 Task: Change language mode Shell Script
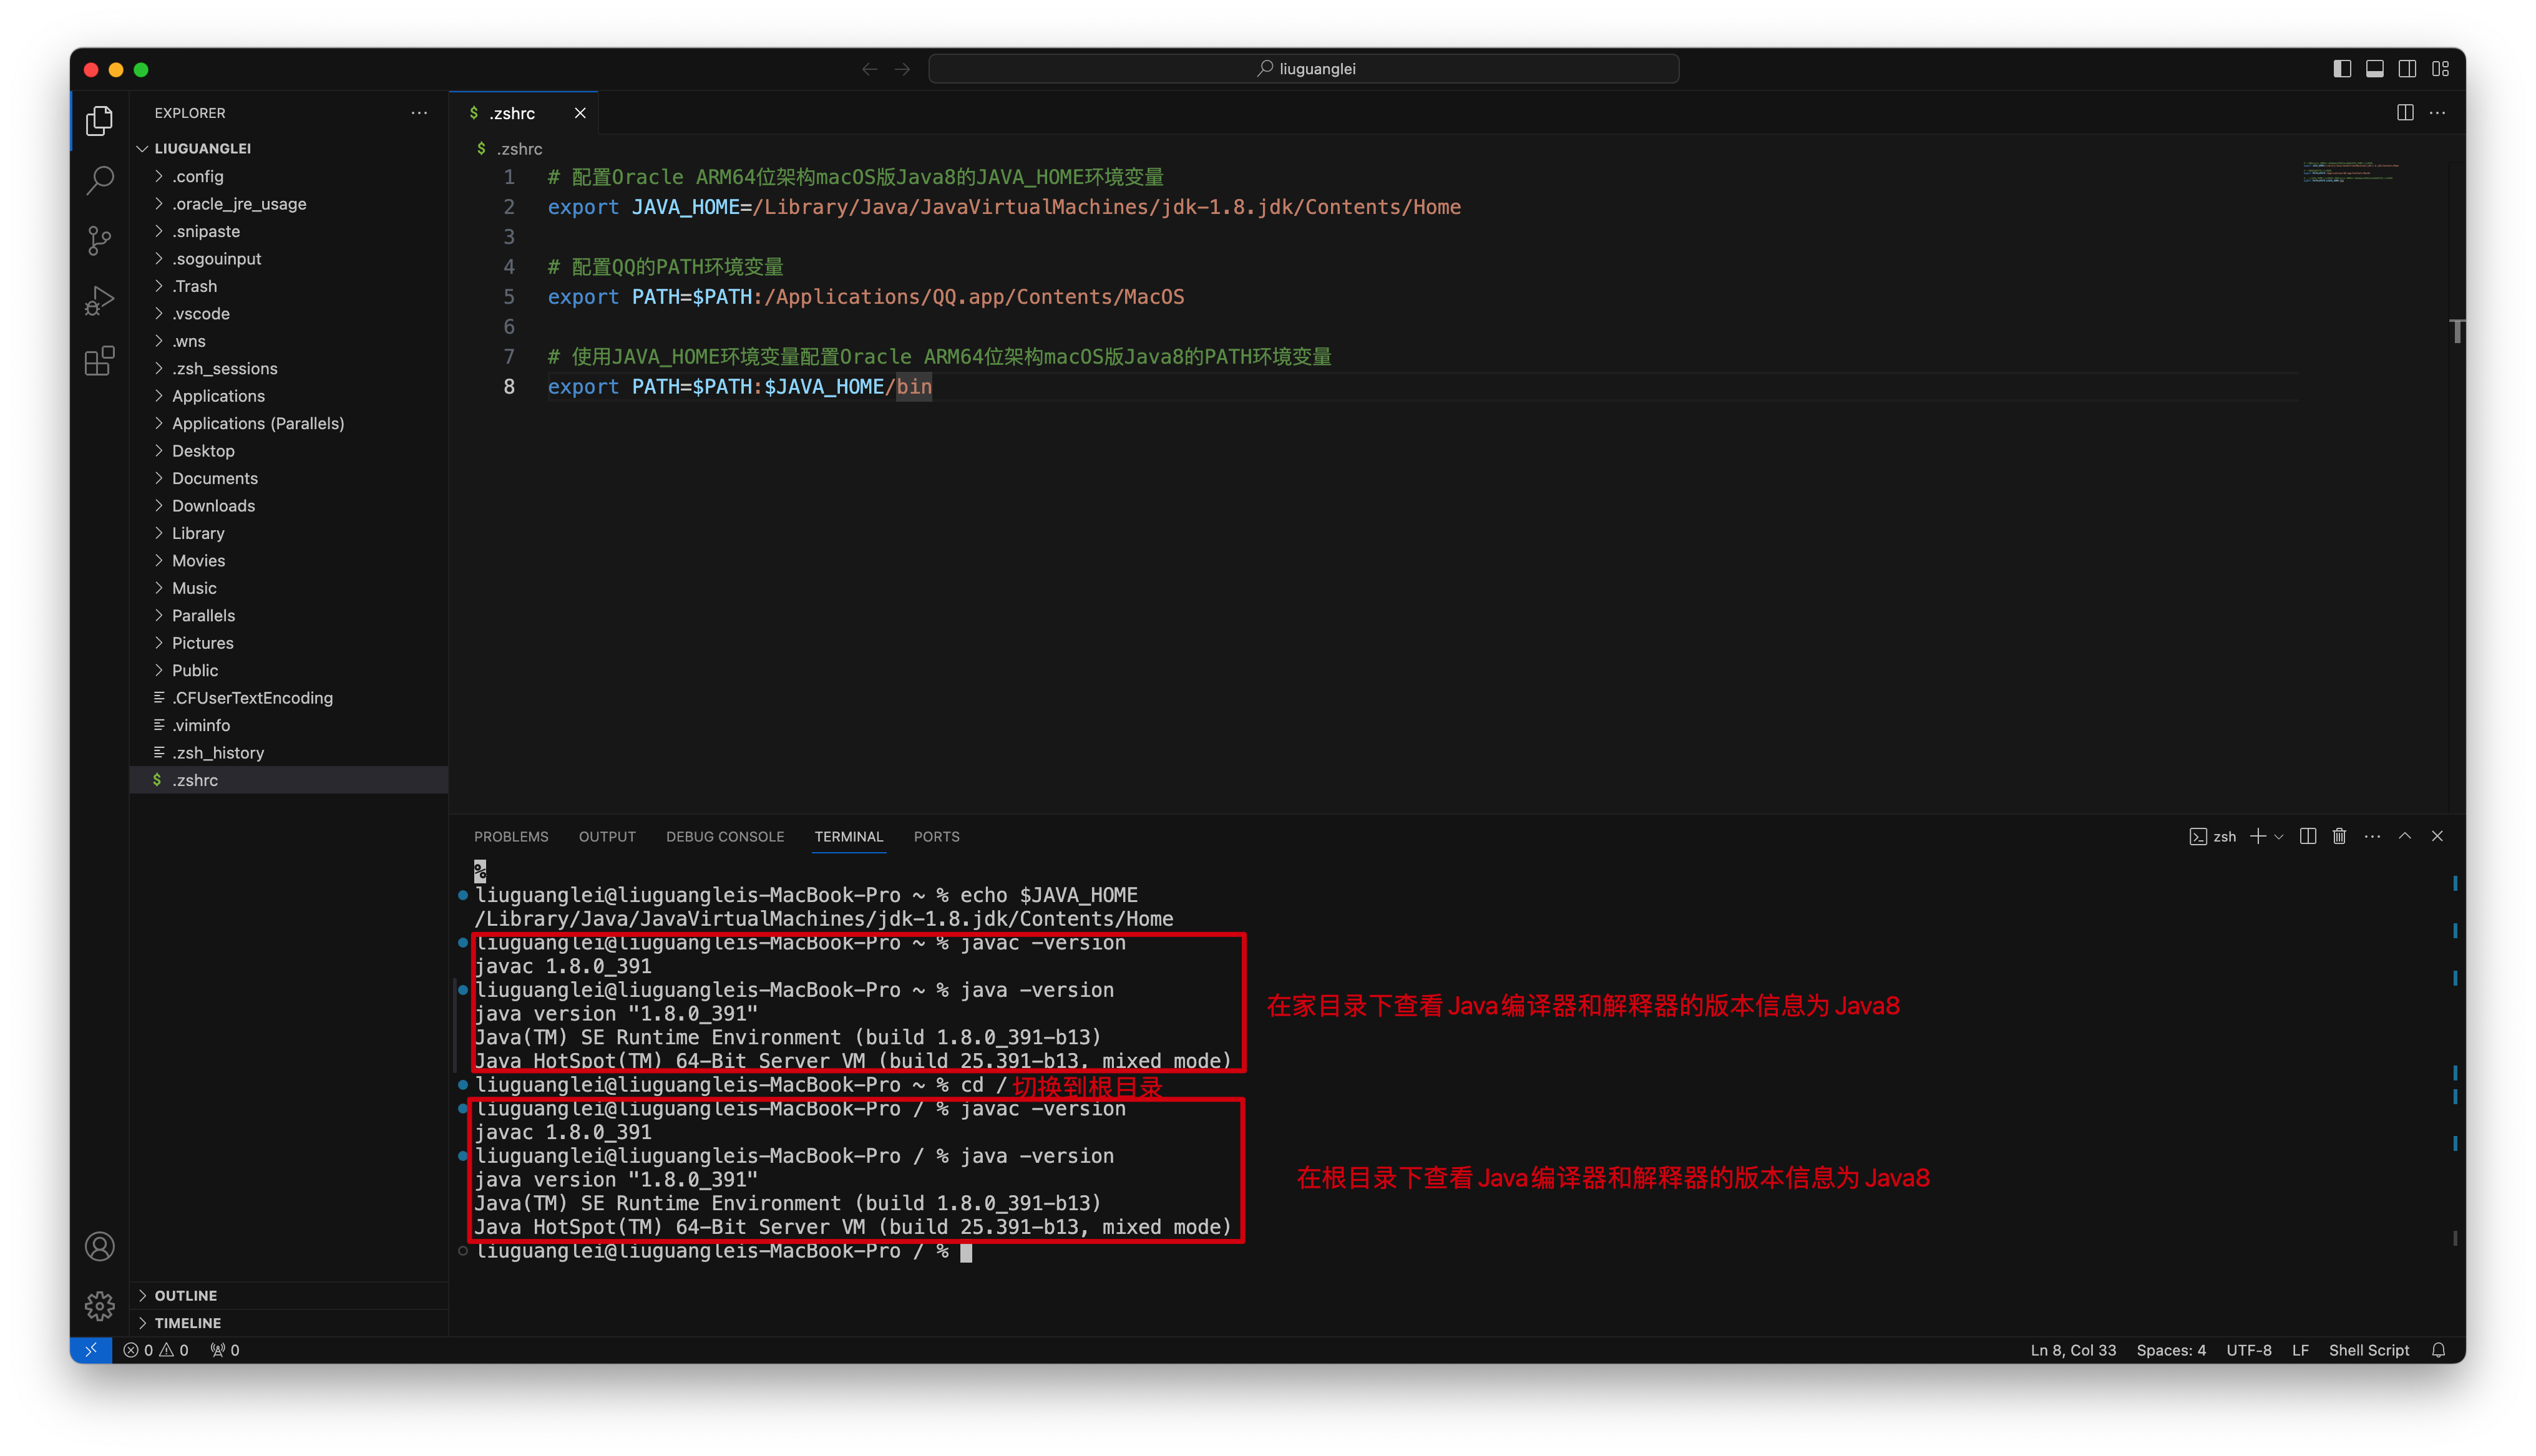(x=2369, y=1350)
